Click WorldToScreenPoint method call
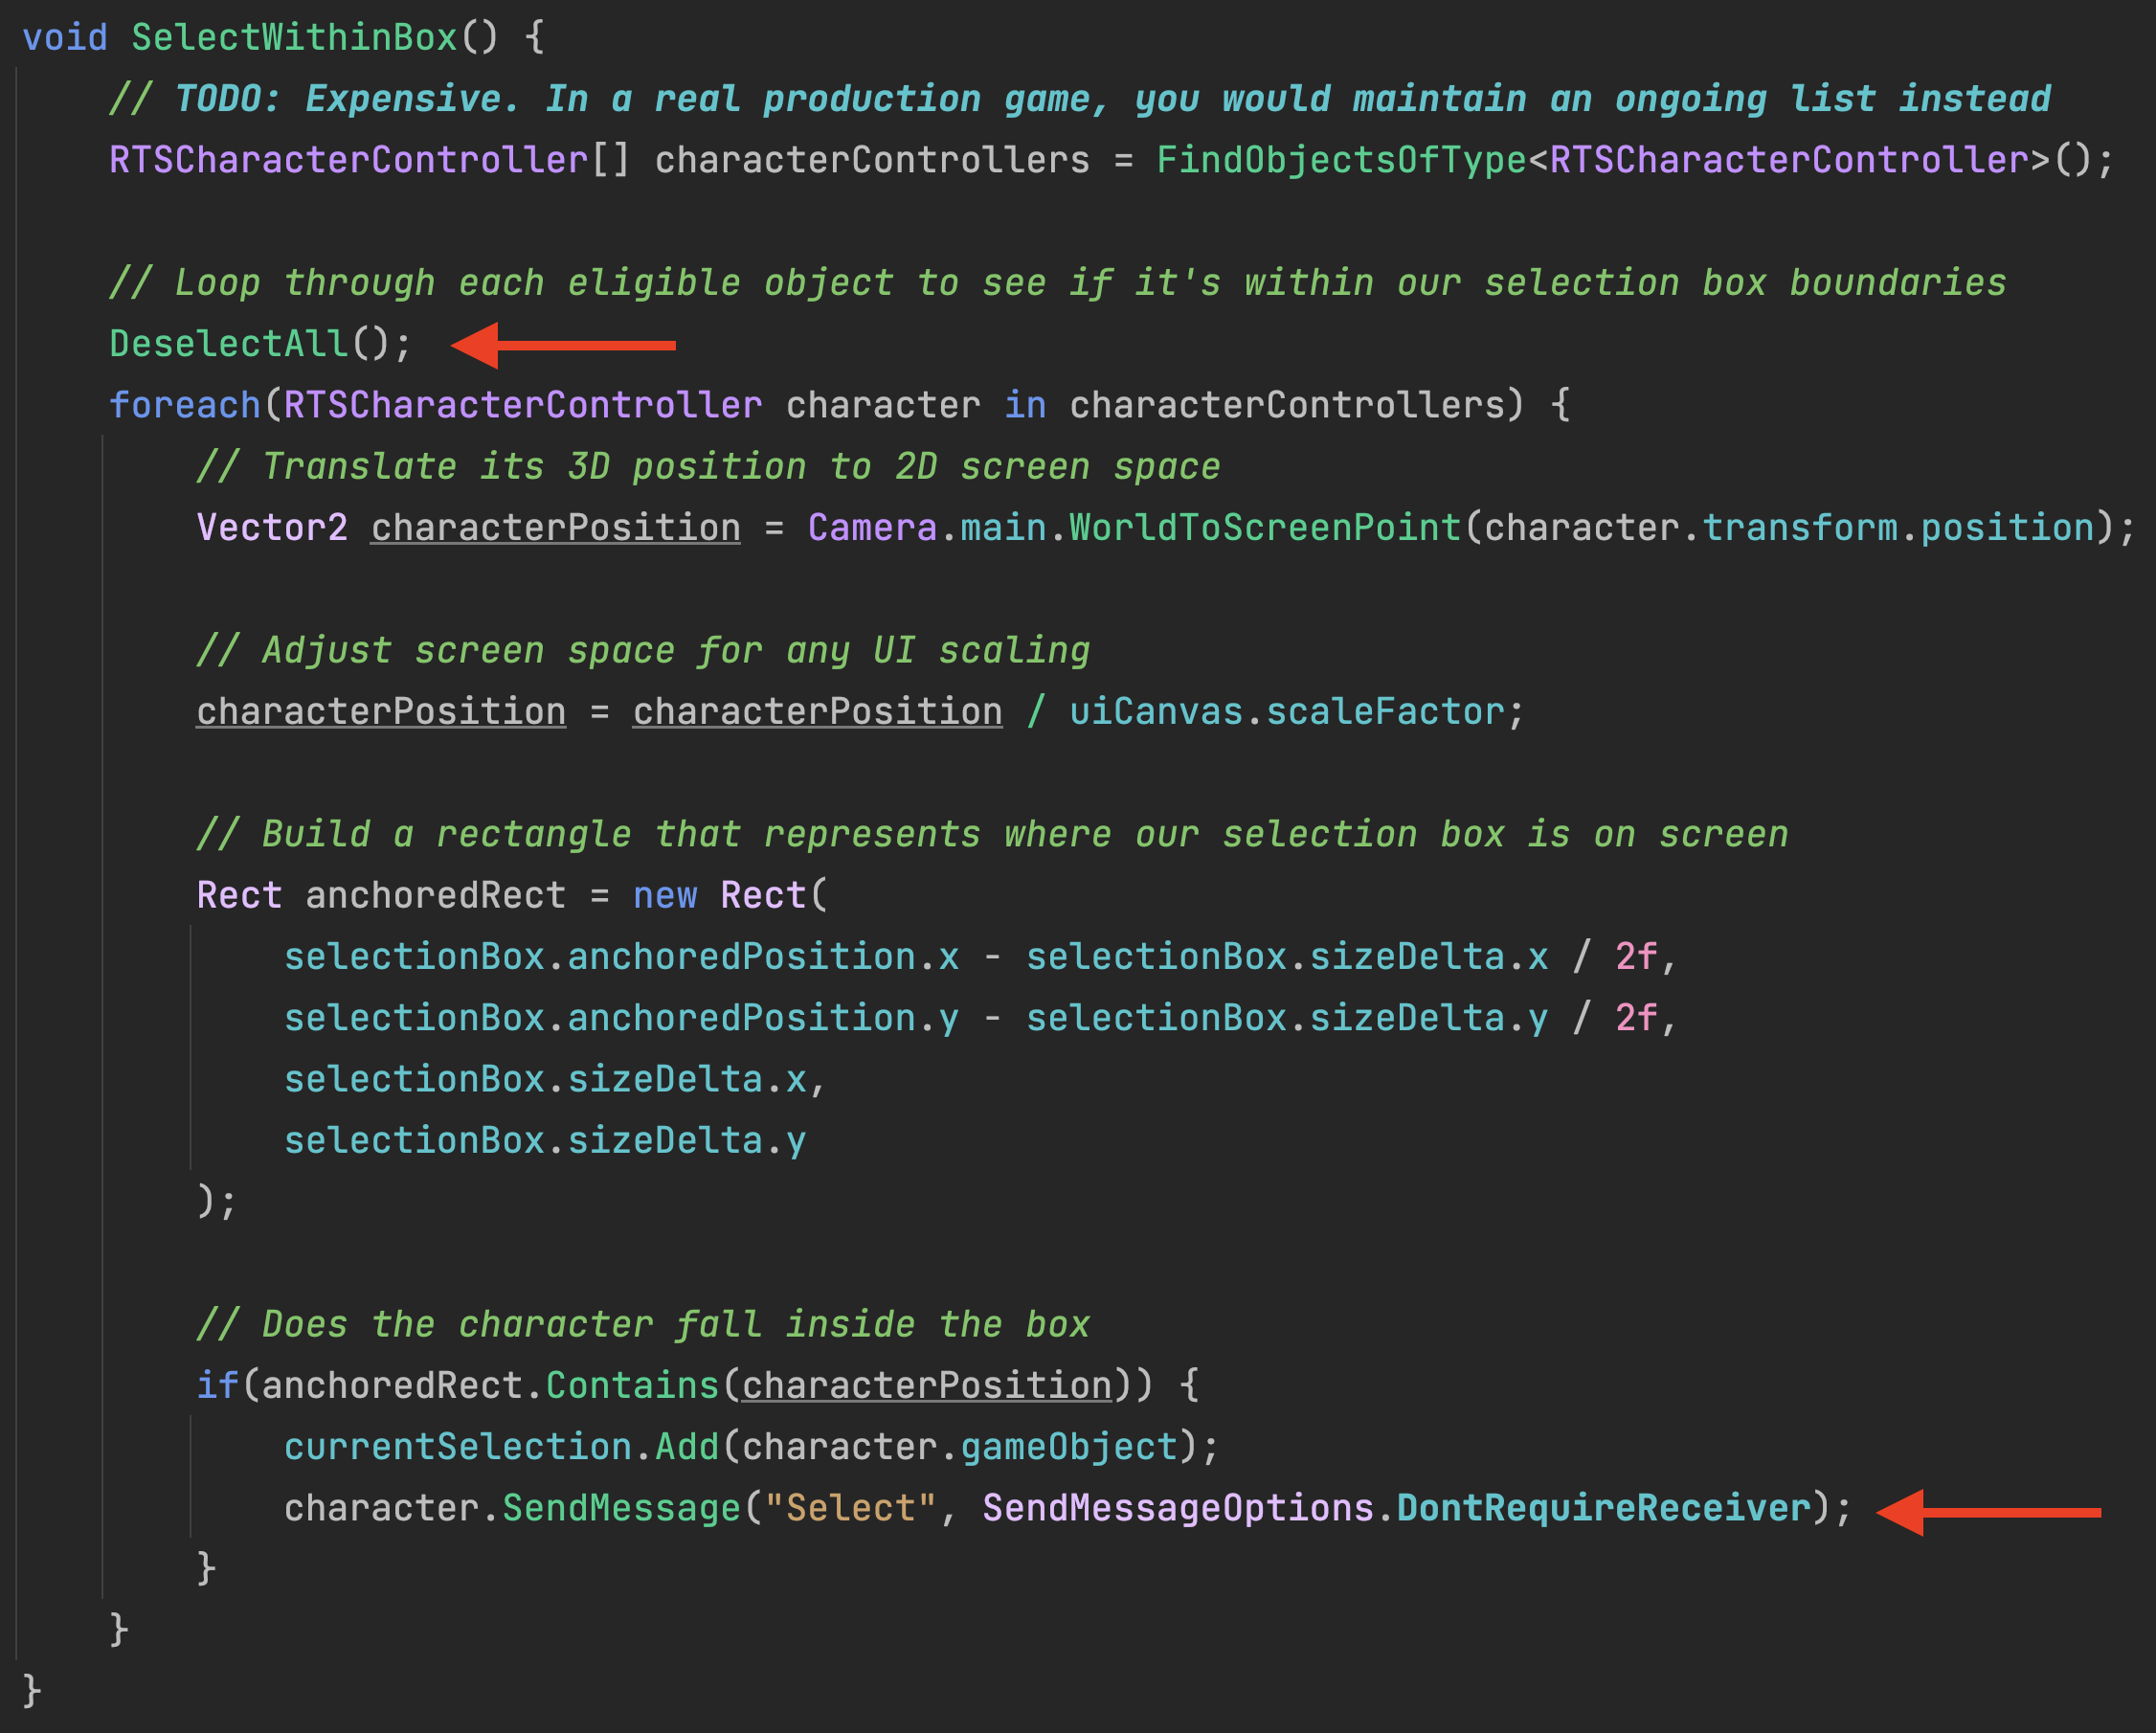This screenshot has height=1733, width=2156. (1265, 528)
